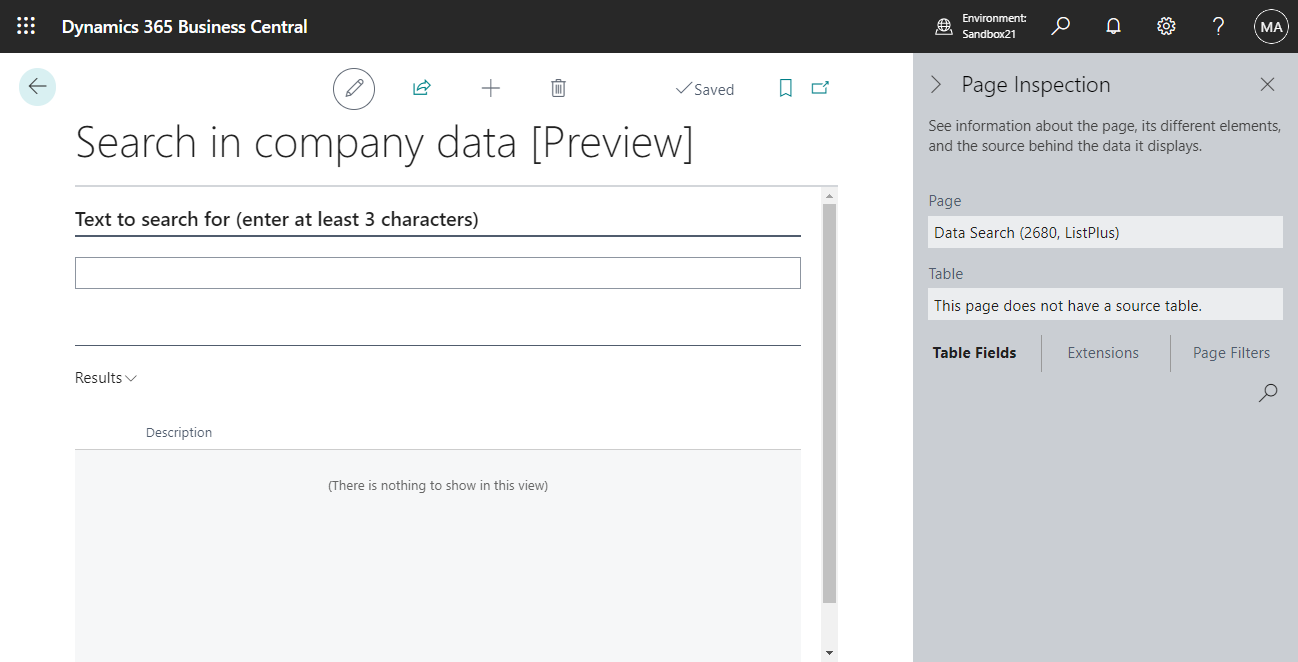Click inside the search text field
This screenshot has height=662, width=1298.
click(437, 272)
